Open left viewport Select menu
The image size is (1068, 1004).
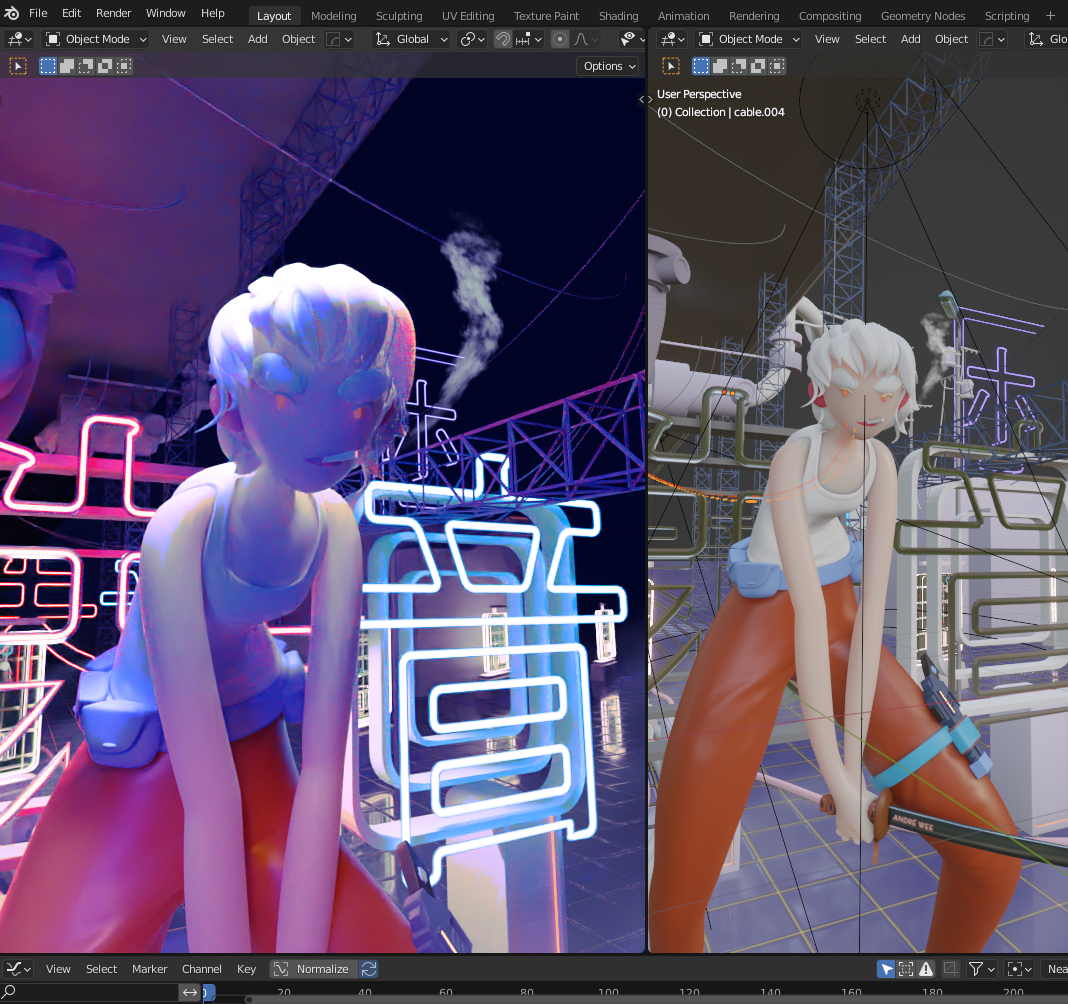pos(217,39)
